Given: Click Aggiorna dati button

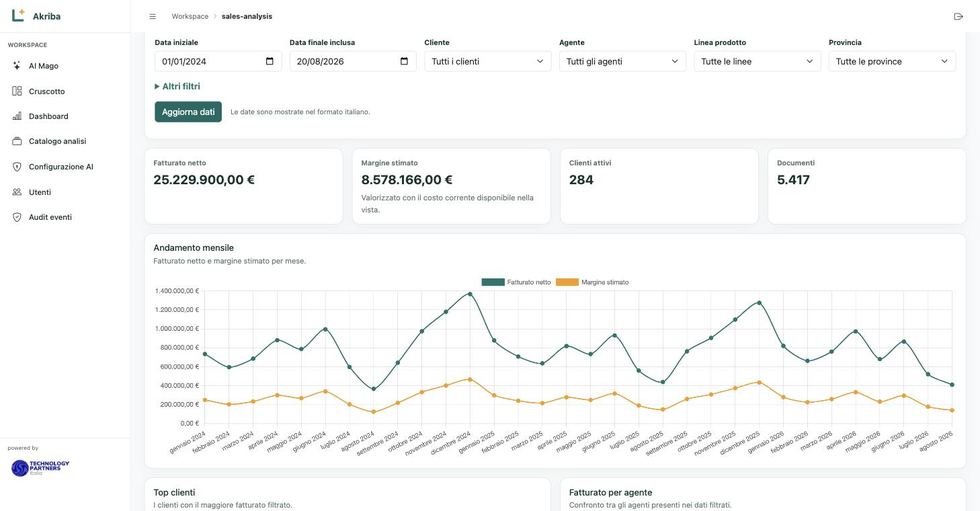Looking at the screenshot, I should tap(188, 112).
